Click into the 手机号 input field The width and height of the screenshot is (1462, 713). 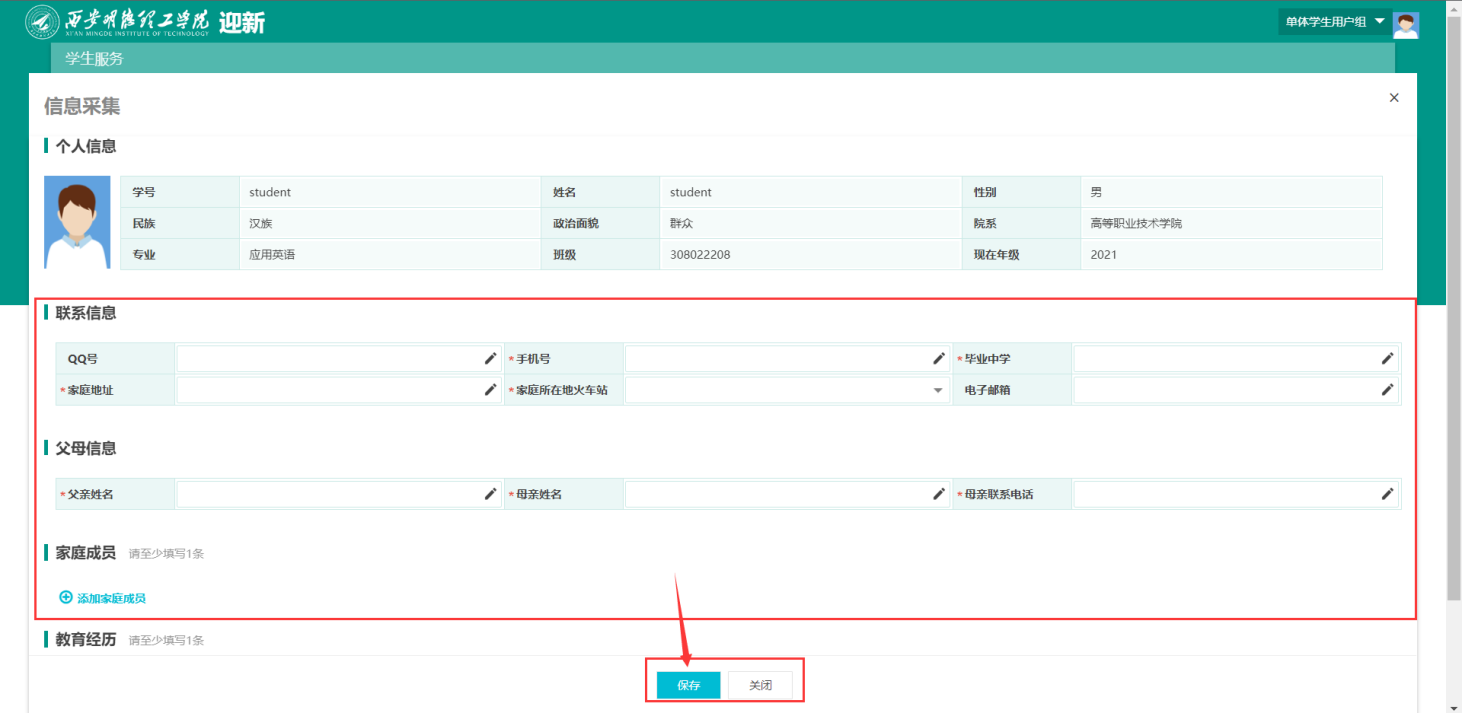pos(775,358)
